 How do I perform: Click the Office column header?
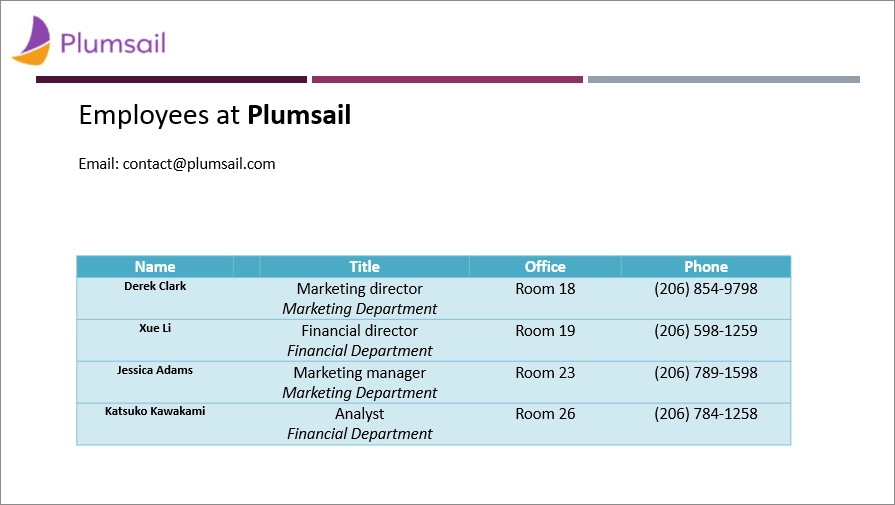pyautogui.click(x=545, y=266)
